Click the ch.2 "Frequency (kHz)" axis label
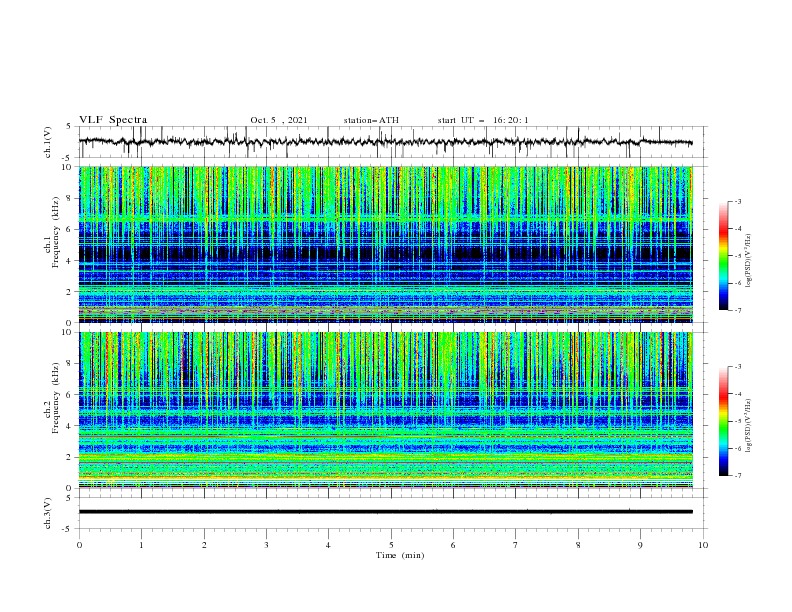Viewport: 792px width, 612px height. click(x=56, y=398)
